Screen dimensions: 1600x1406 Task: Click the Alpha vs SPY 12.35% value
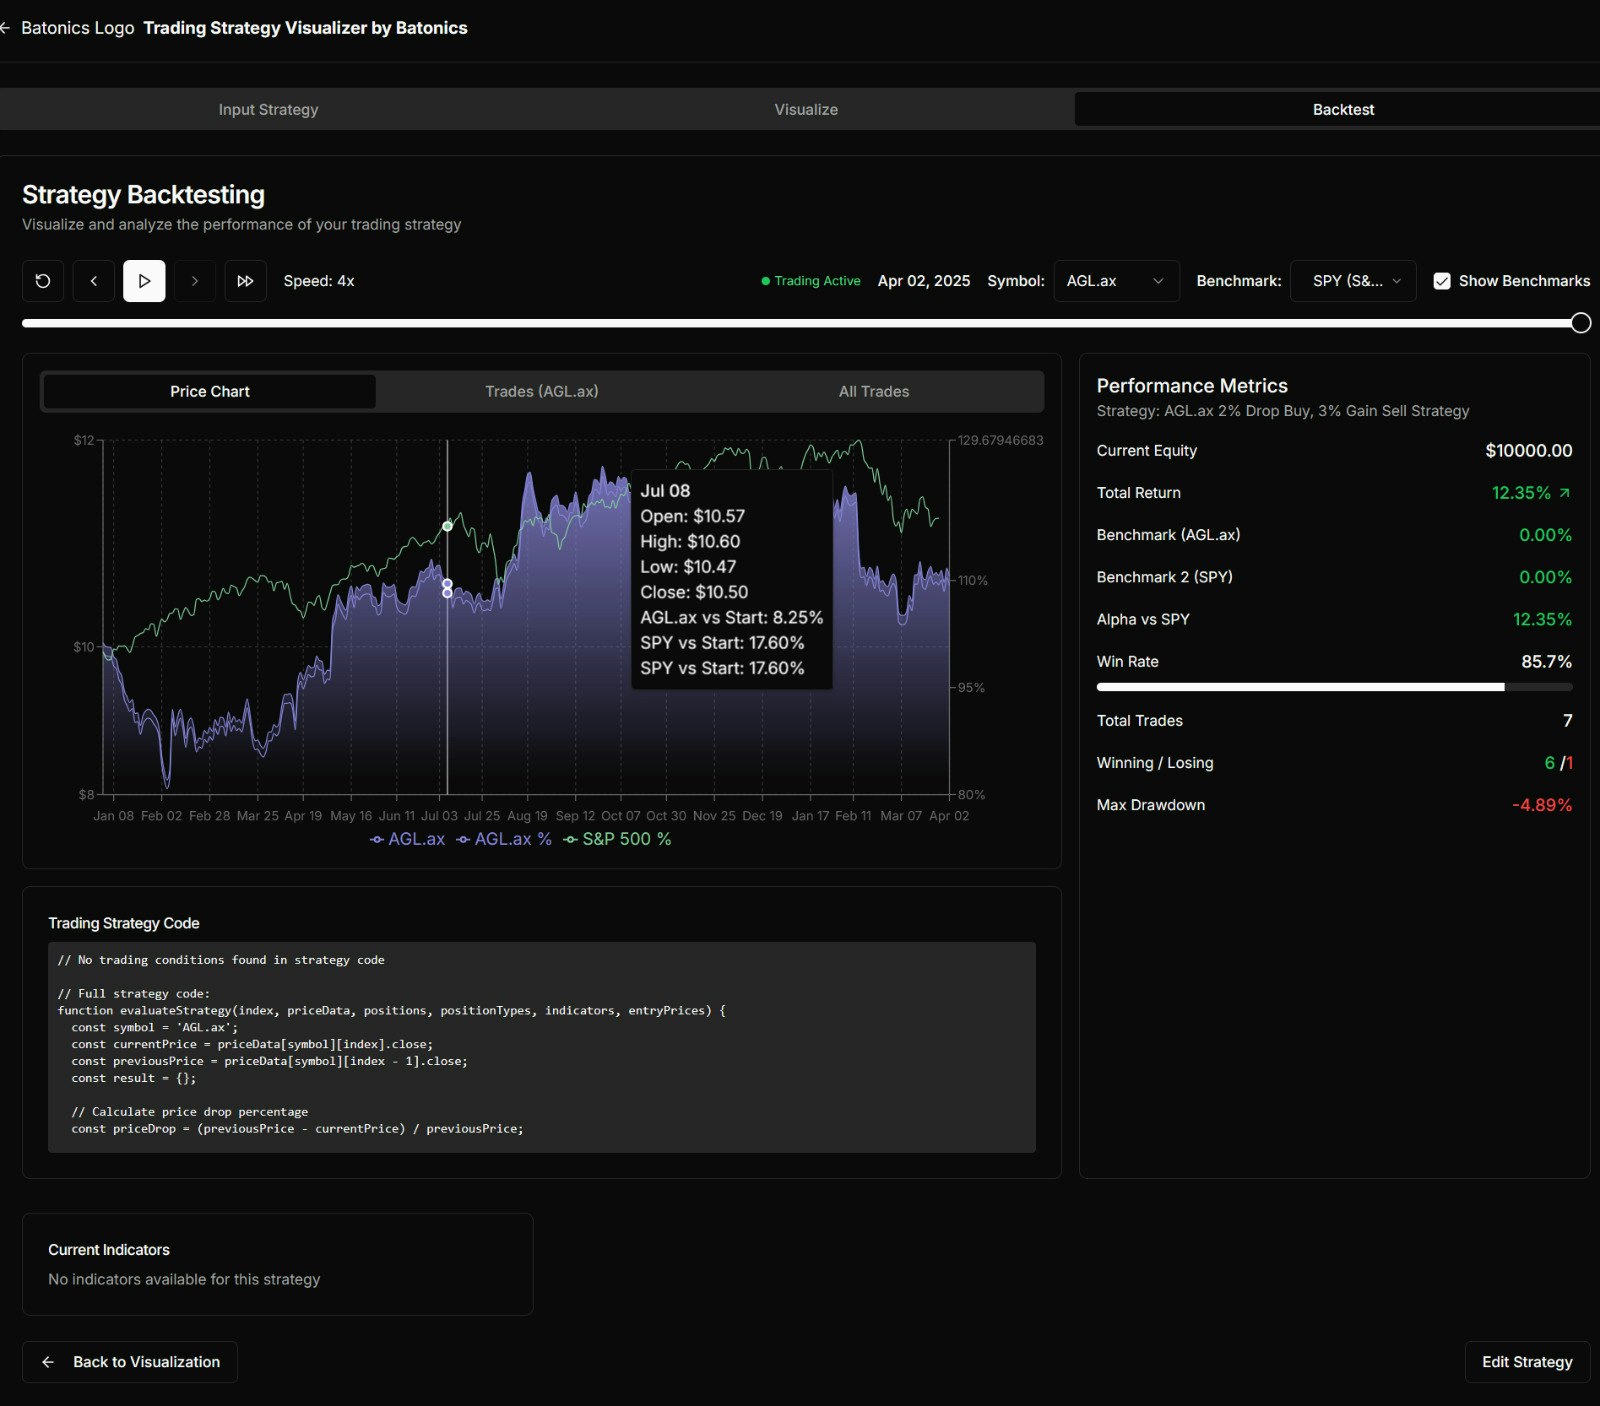1542,620
